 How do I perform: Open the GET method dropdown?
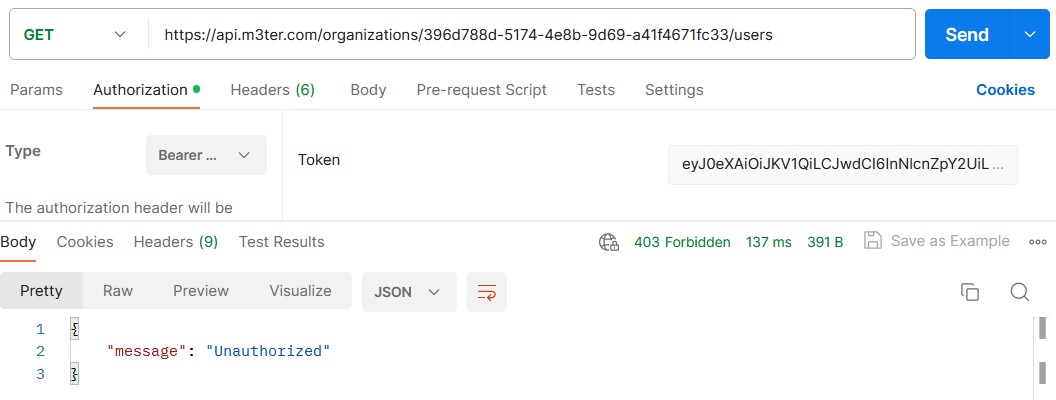(x=75, y=34)
